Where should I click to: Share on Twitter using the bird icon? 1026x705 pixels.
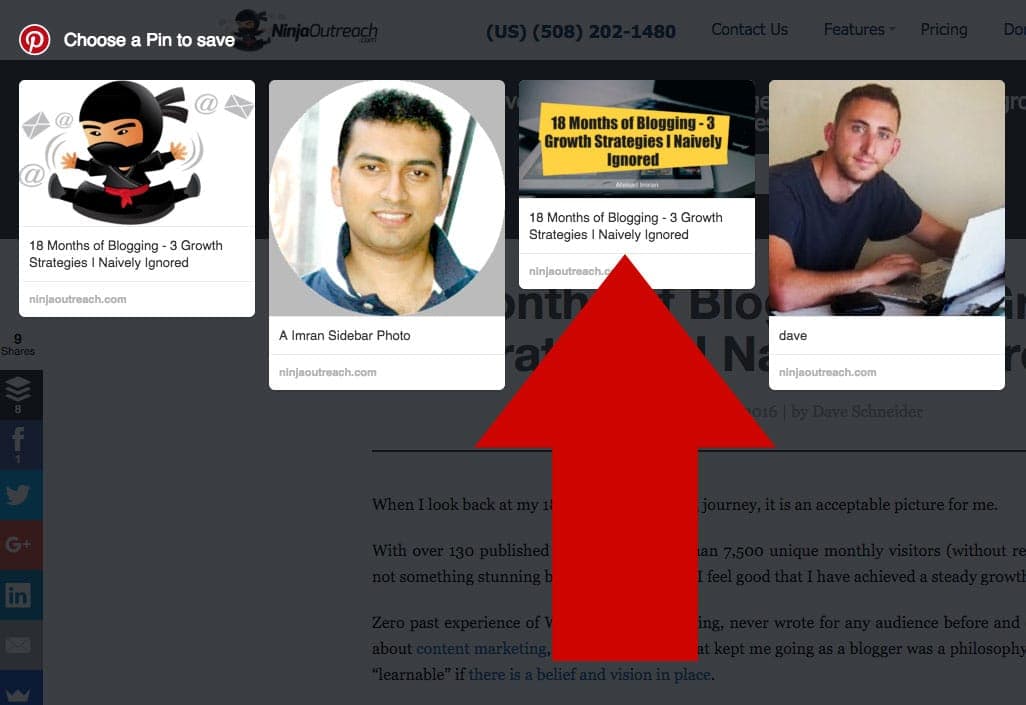tap(18, 494)
